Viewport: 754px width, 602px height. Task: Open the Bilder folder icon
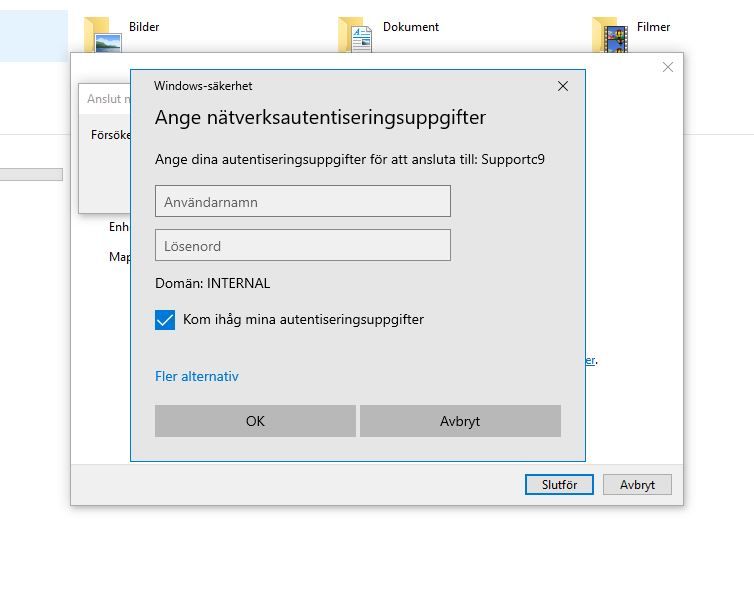tap(102, 35)
